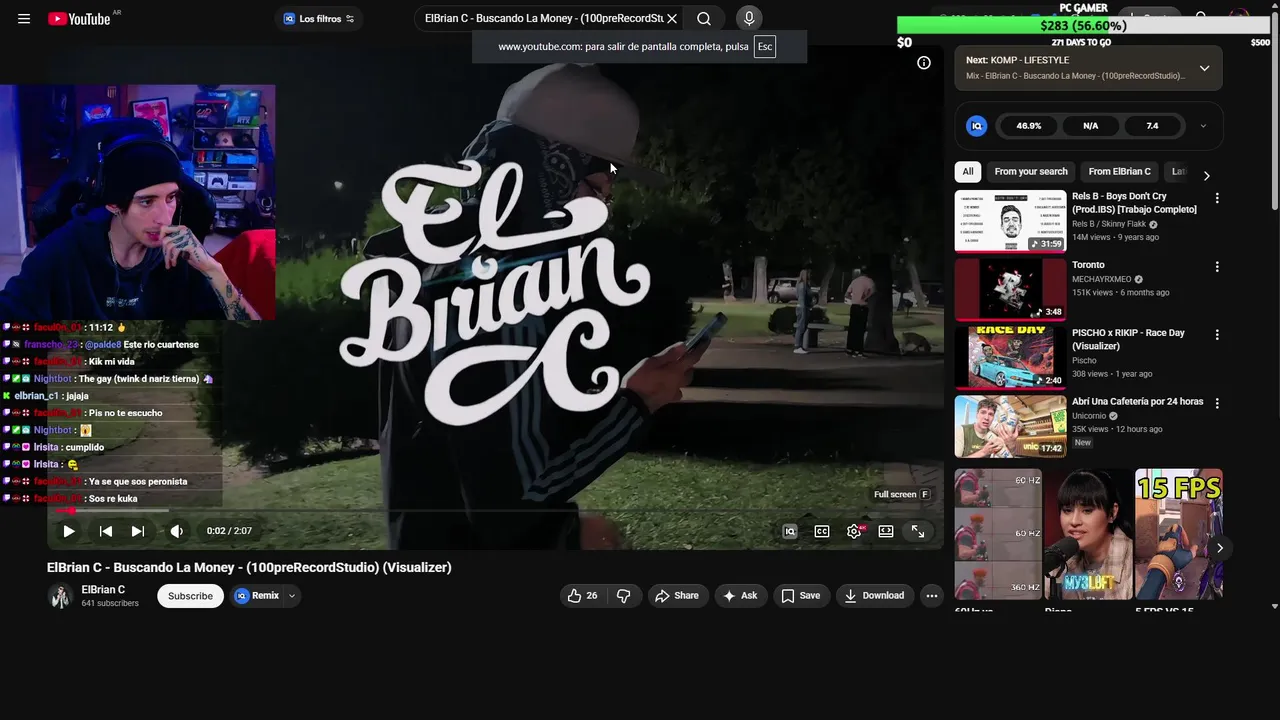Click the search magnifier button

pyautogui.click(x=704, y=19)
